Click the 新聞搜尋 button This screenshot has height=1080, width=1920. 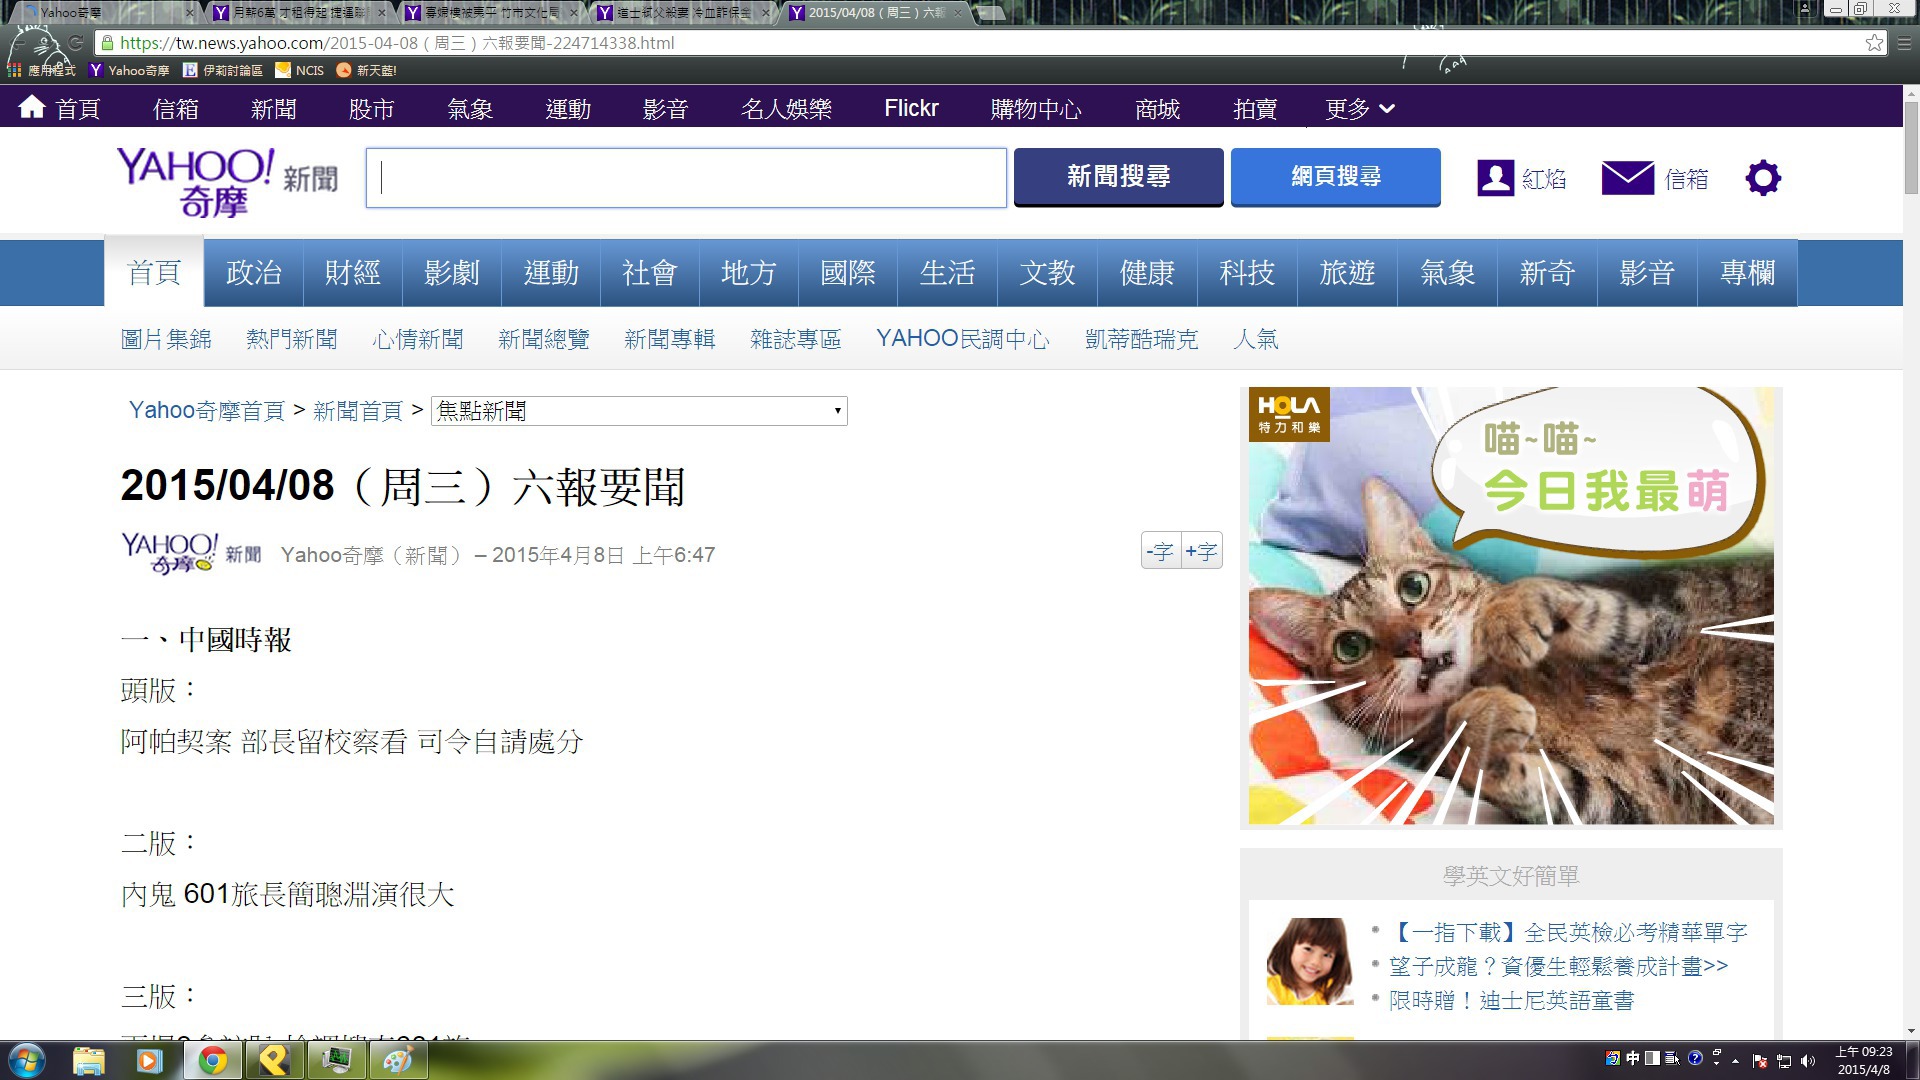[1118, 177]
